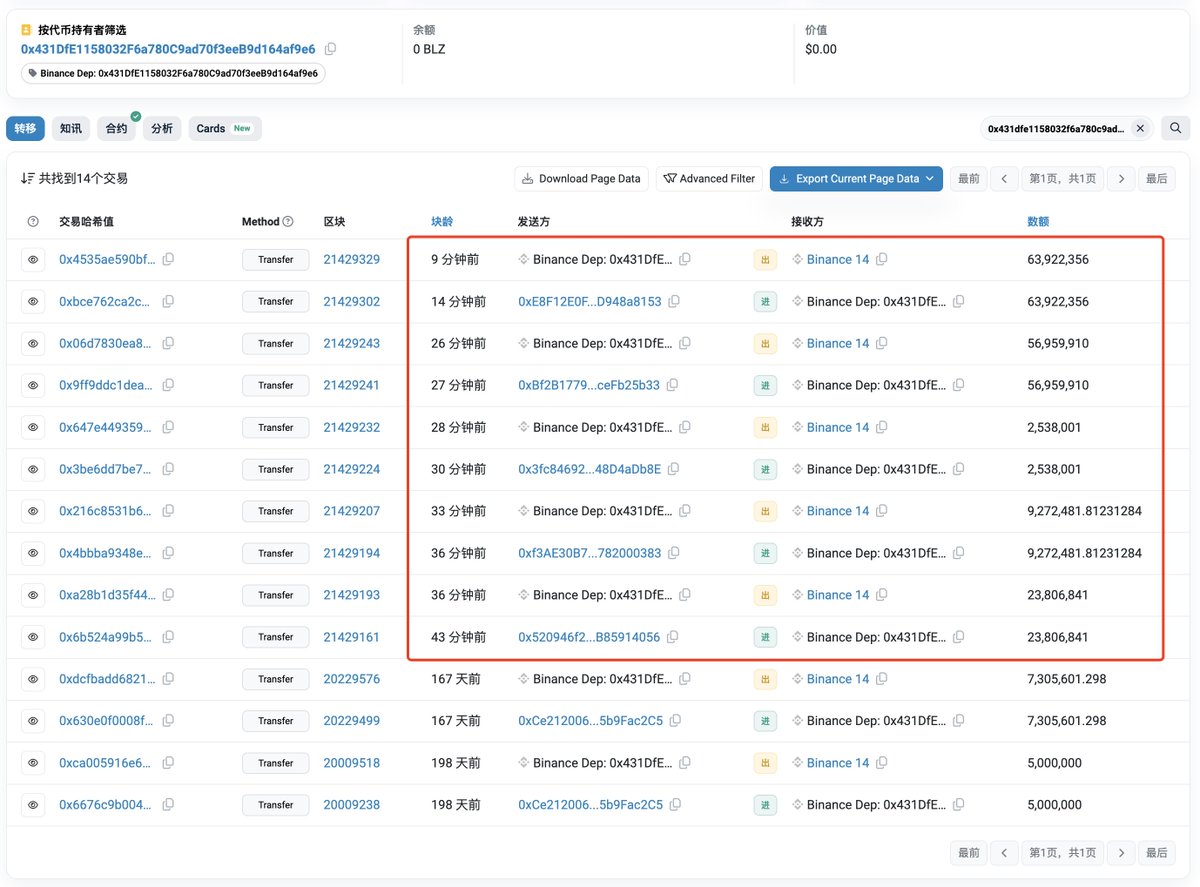The width and height of the screenshot is (1200, 887).
Task: Jump to 最前 page in bottom pagination
Action: coord(968,852)
